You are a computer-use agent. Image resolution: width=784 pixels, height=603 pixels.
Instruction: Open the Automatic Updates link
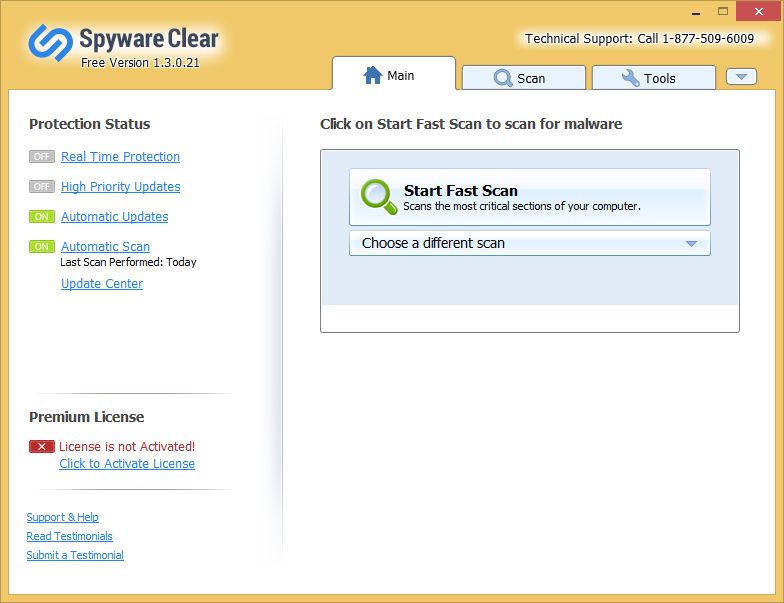coord(114,216)
